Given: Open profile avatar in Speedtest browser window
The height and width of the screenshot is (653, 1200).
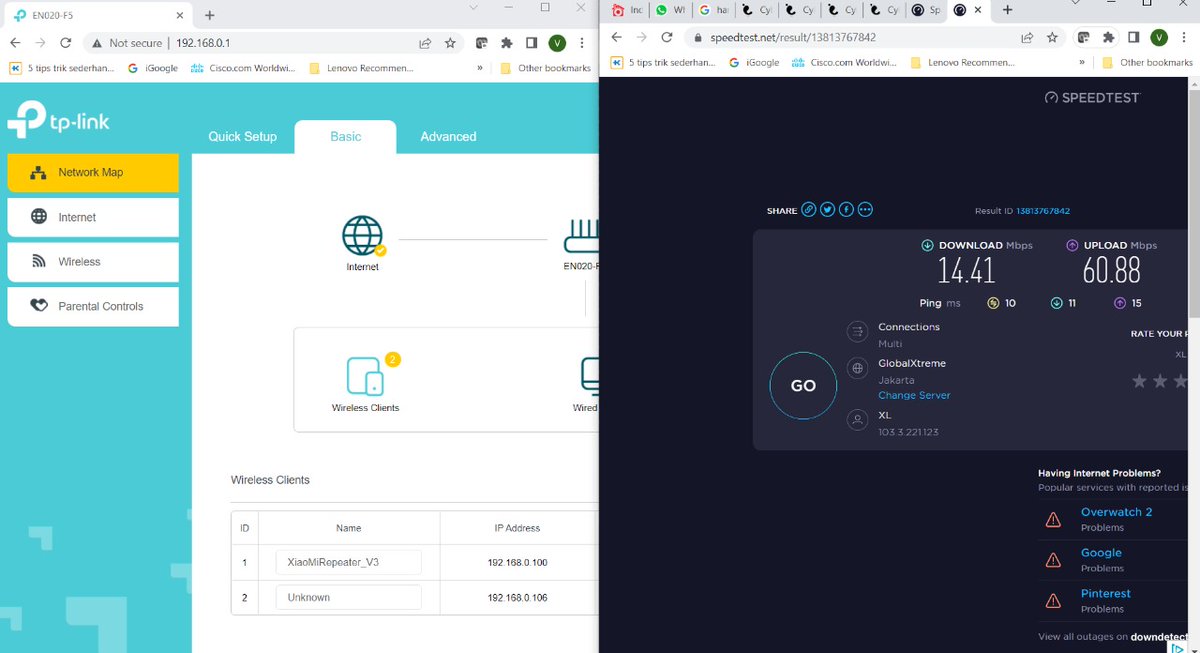Looking at the screenshot, I should [x=1159, y=38].
